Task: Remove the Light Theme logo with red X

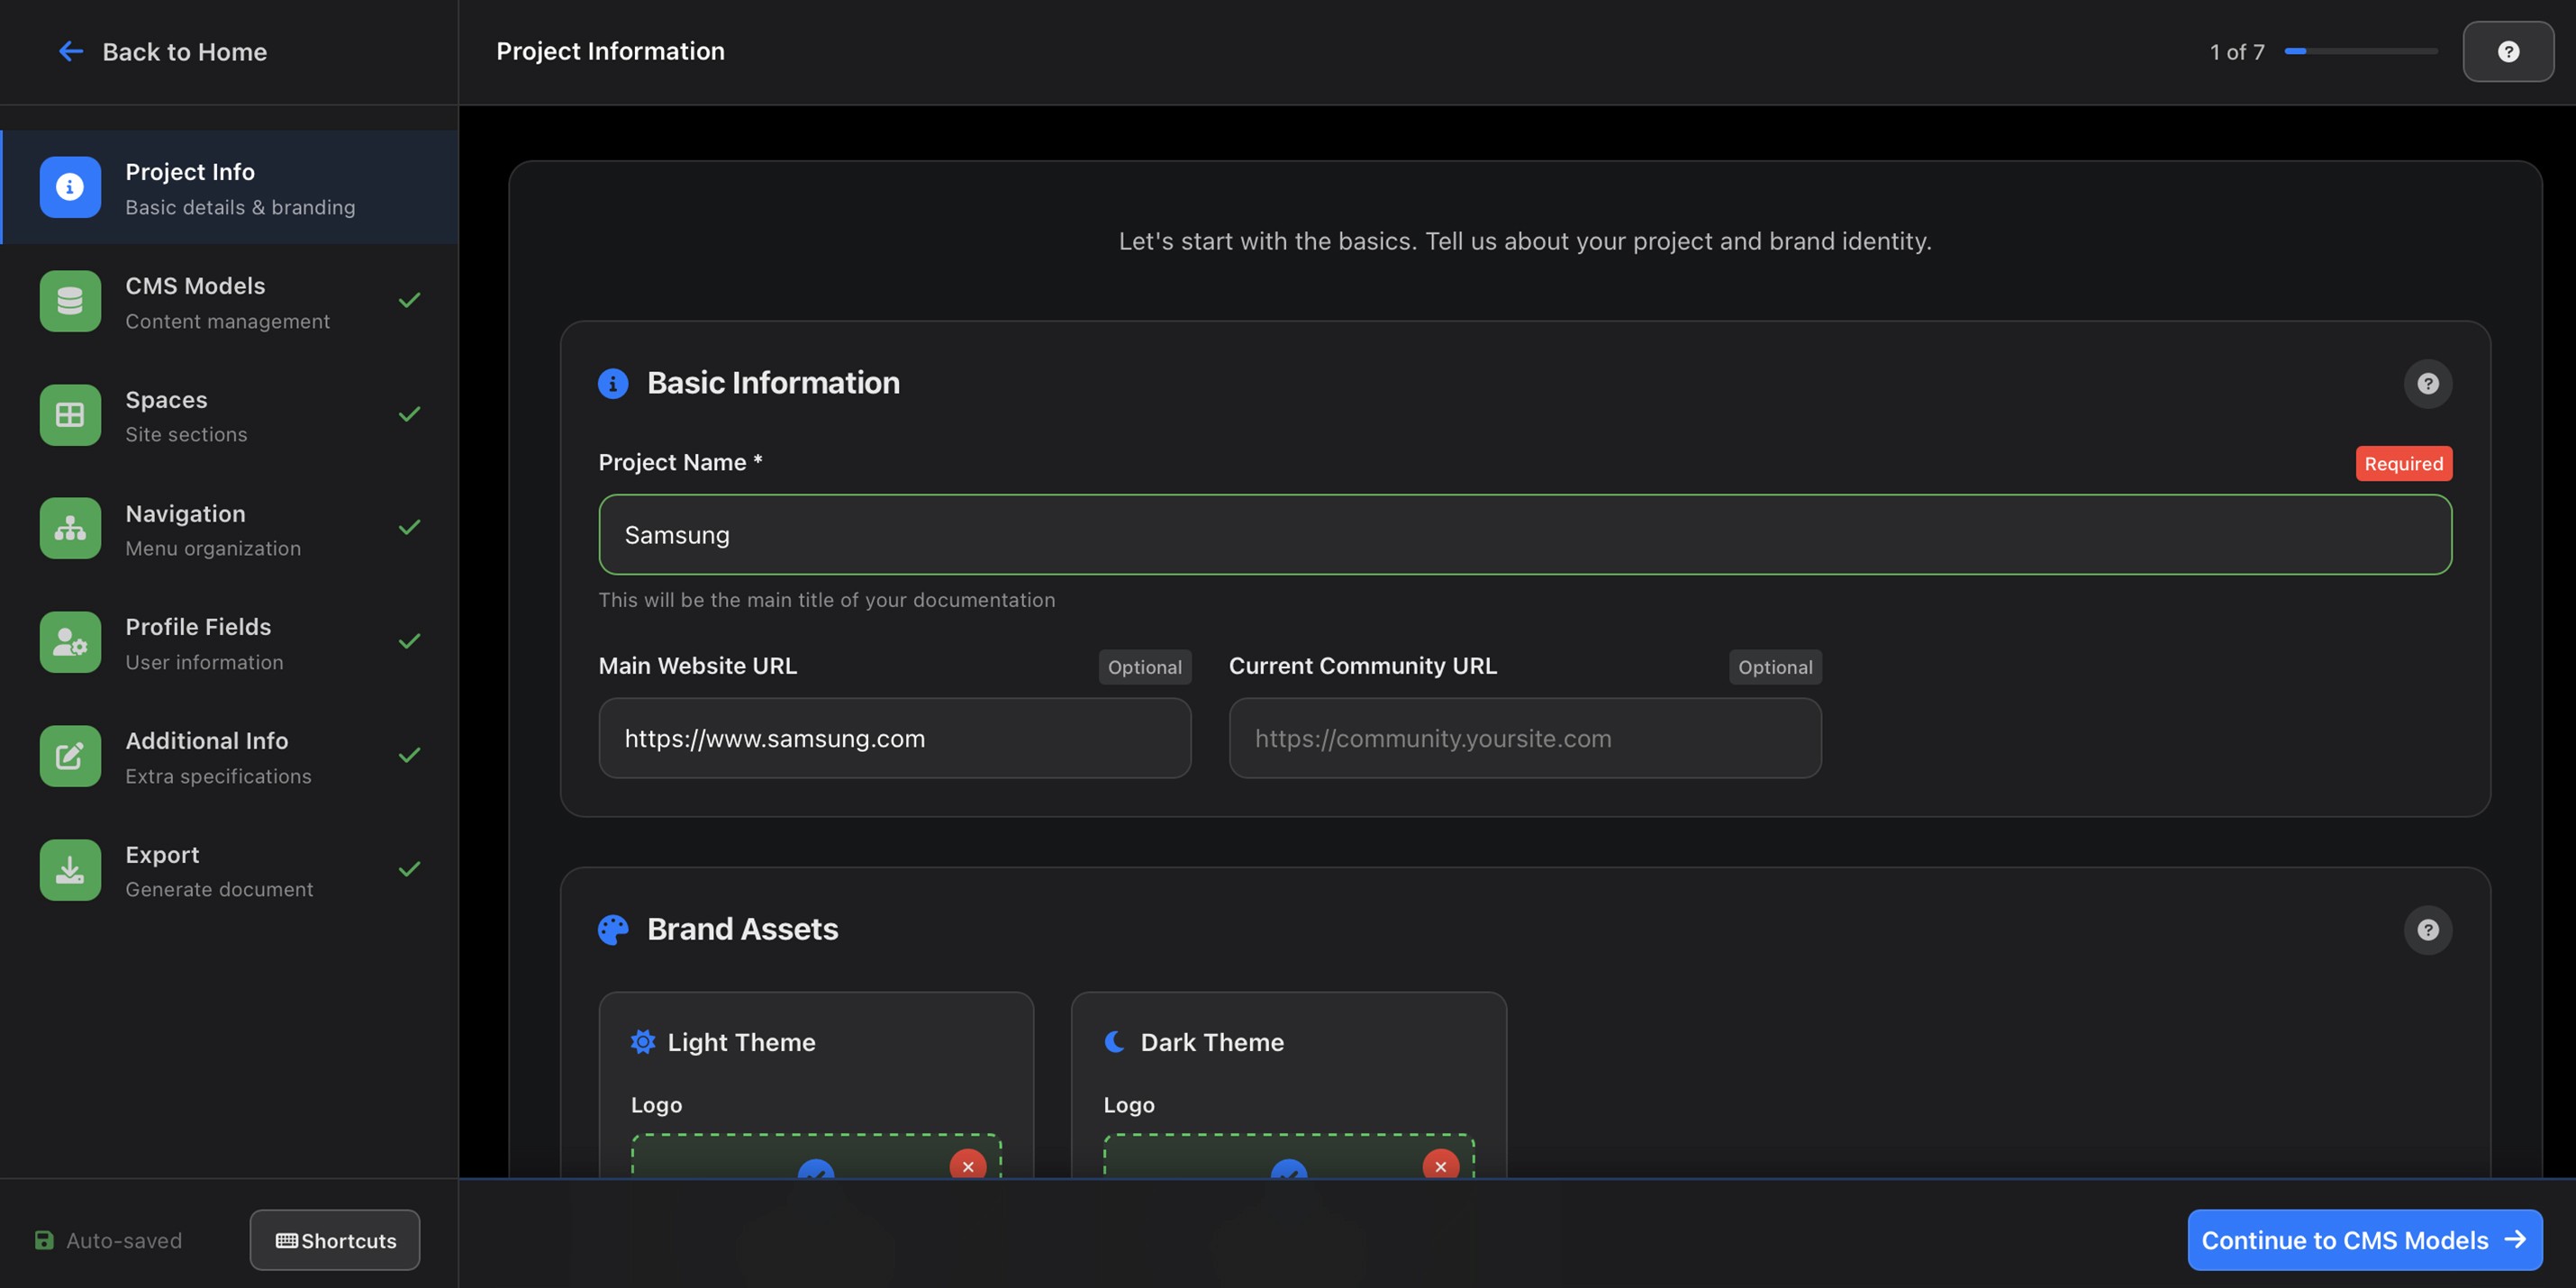Action: (968, 1165)
